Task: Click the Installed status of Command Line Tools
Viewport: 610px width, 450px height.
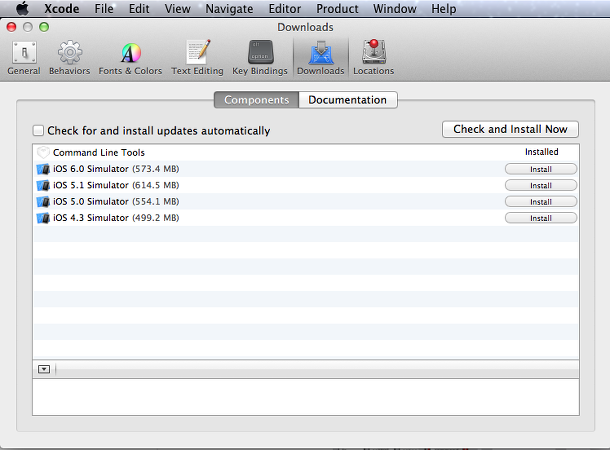Action: (x=542, y=152)
